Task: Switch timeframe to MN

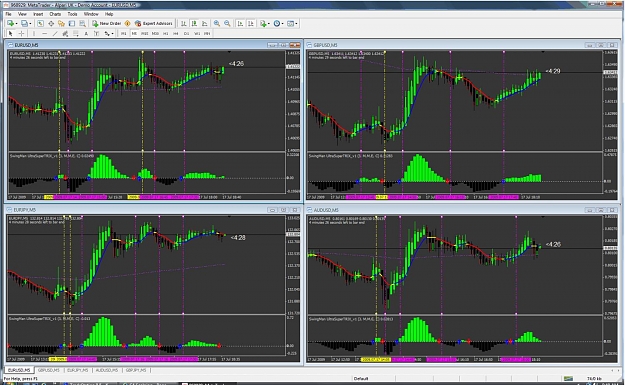Action: pos(207,33)
